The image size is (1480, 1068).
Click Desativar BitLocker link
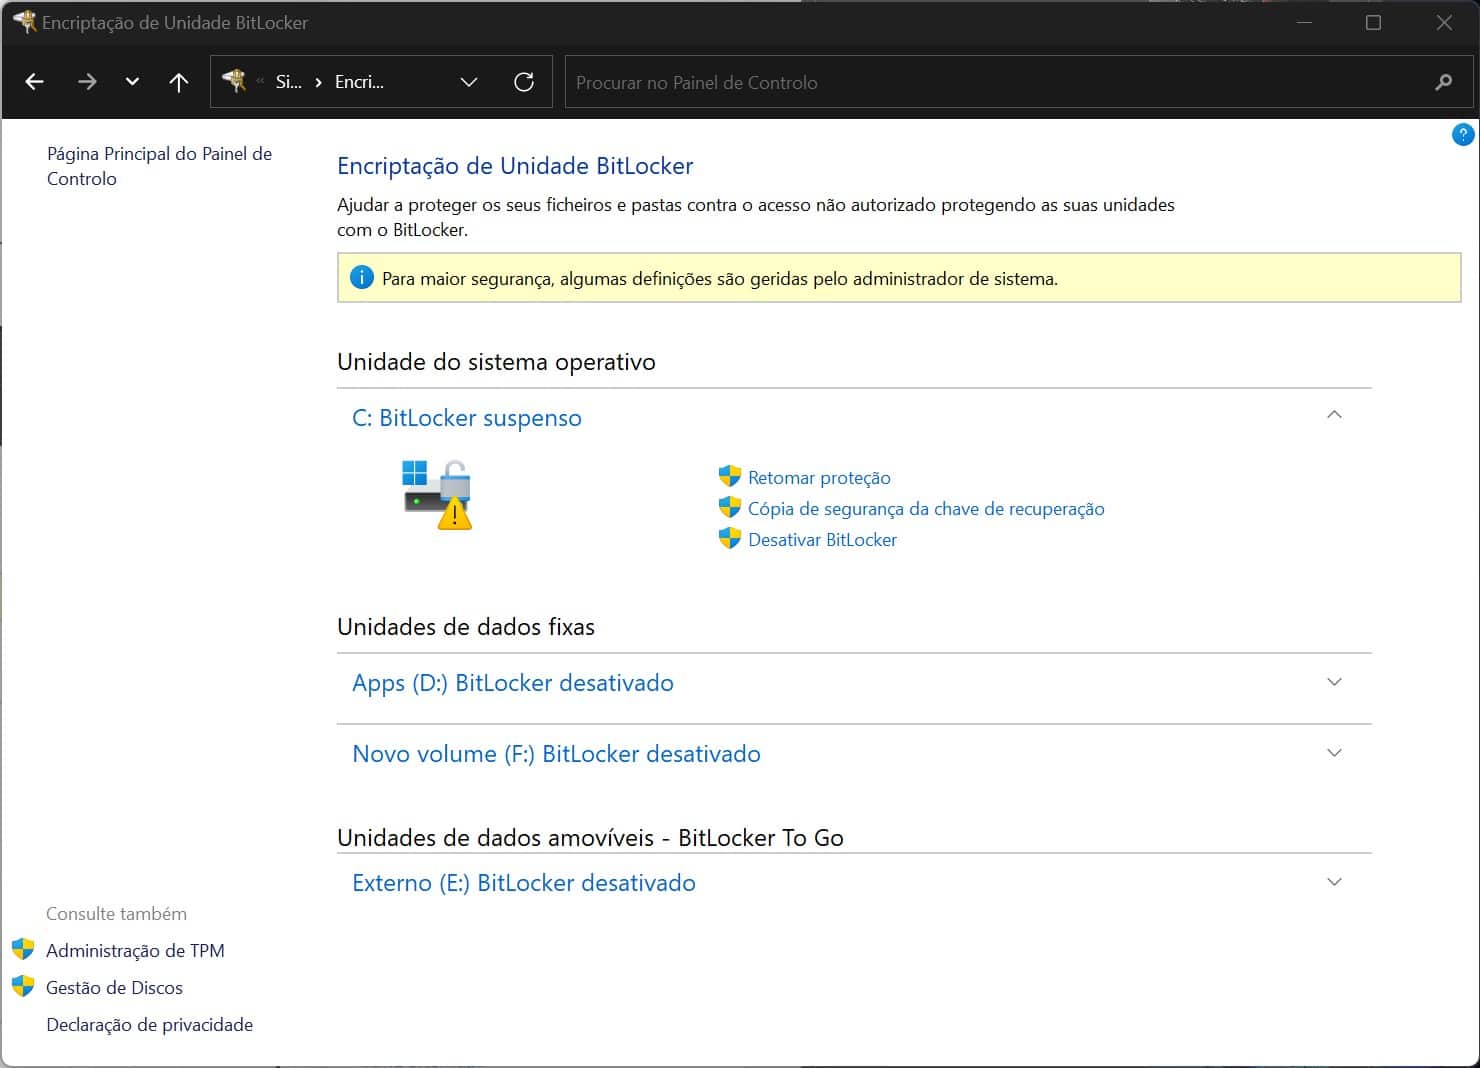point(822,540)
